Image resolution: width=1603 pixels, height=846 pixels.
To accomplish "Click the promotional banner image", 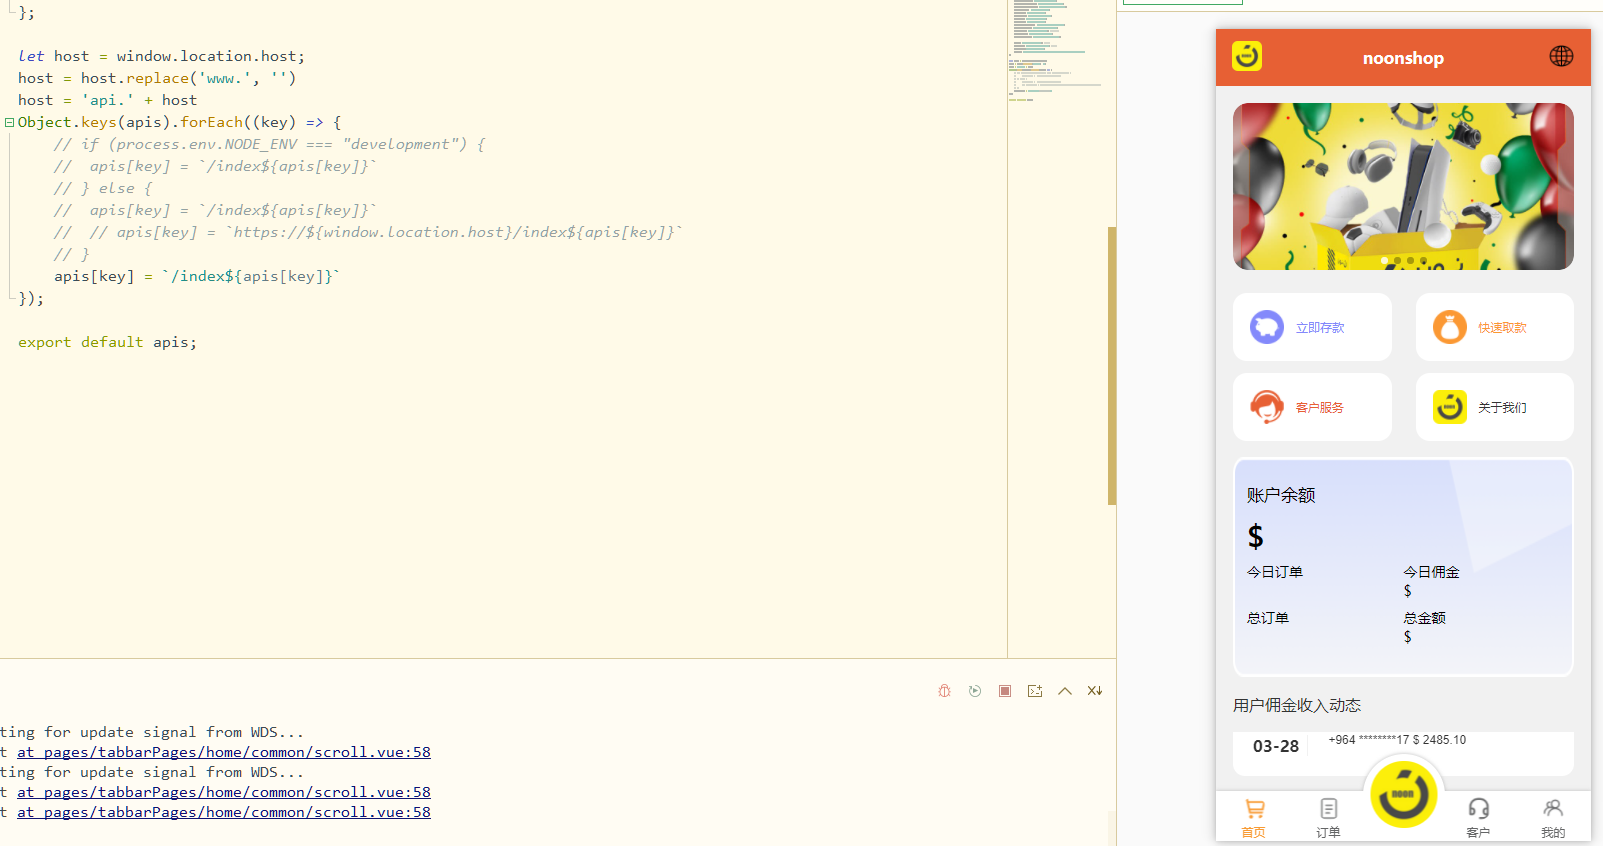I will (1403, 186).
